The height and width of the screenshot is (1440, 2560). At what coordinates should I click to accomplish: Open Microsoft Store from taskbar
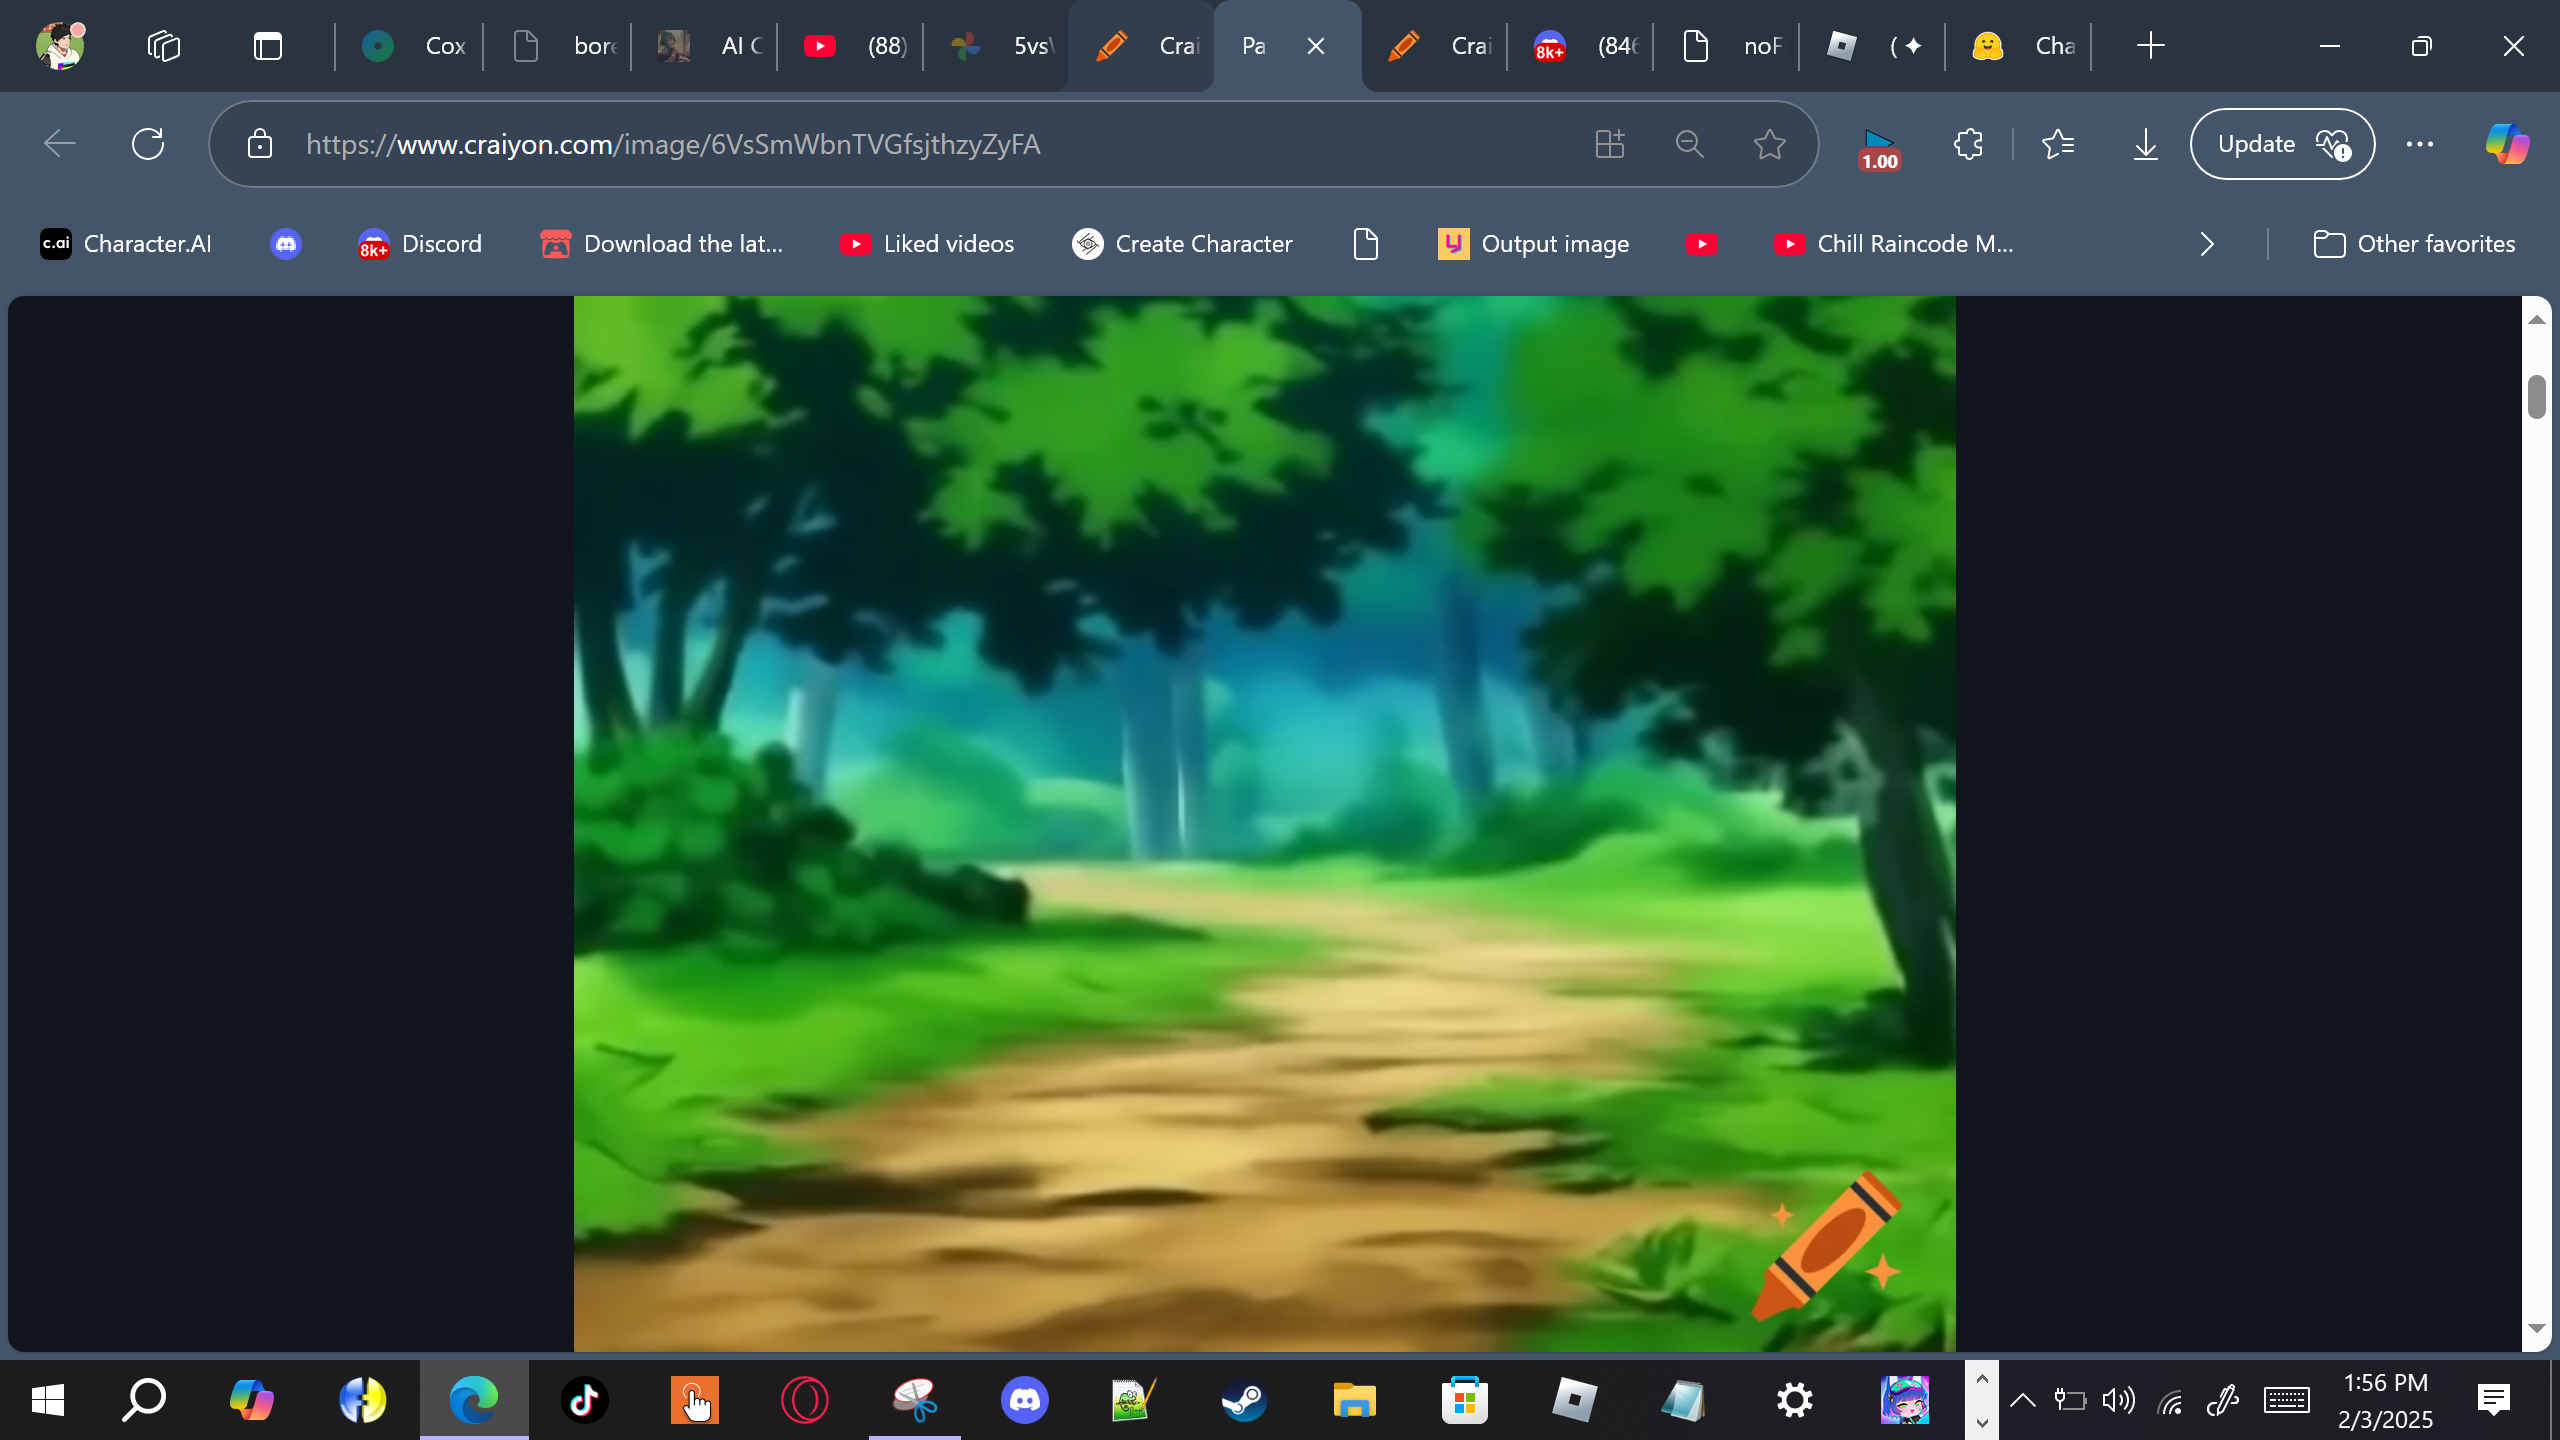(1464, 1400)
